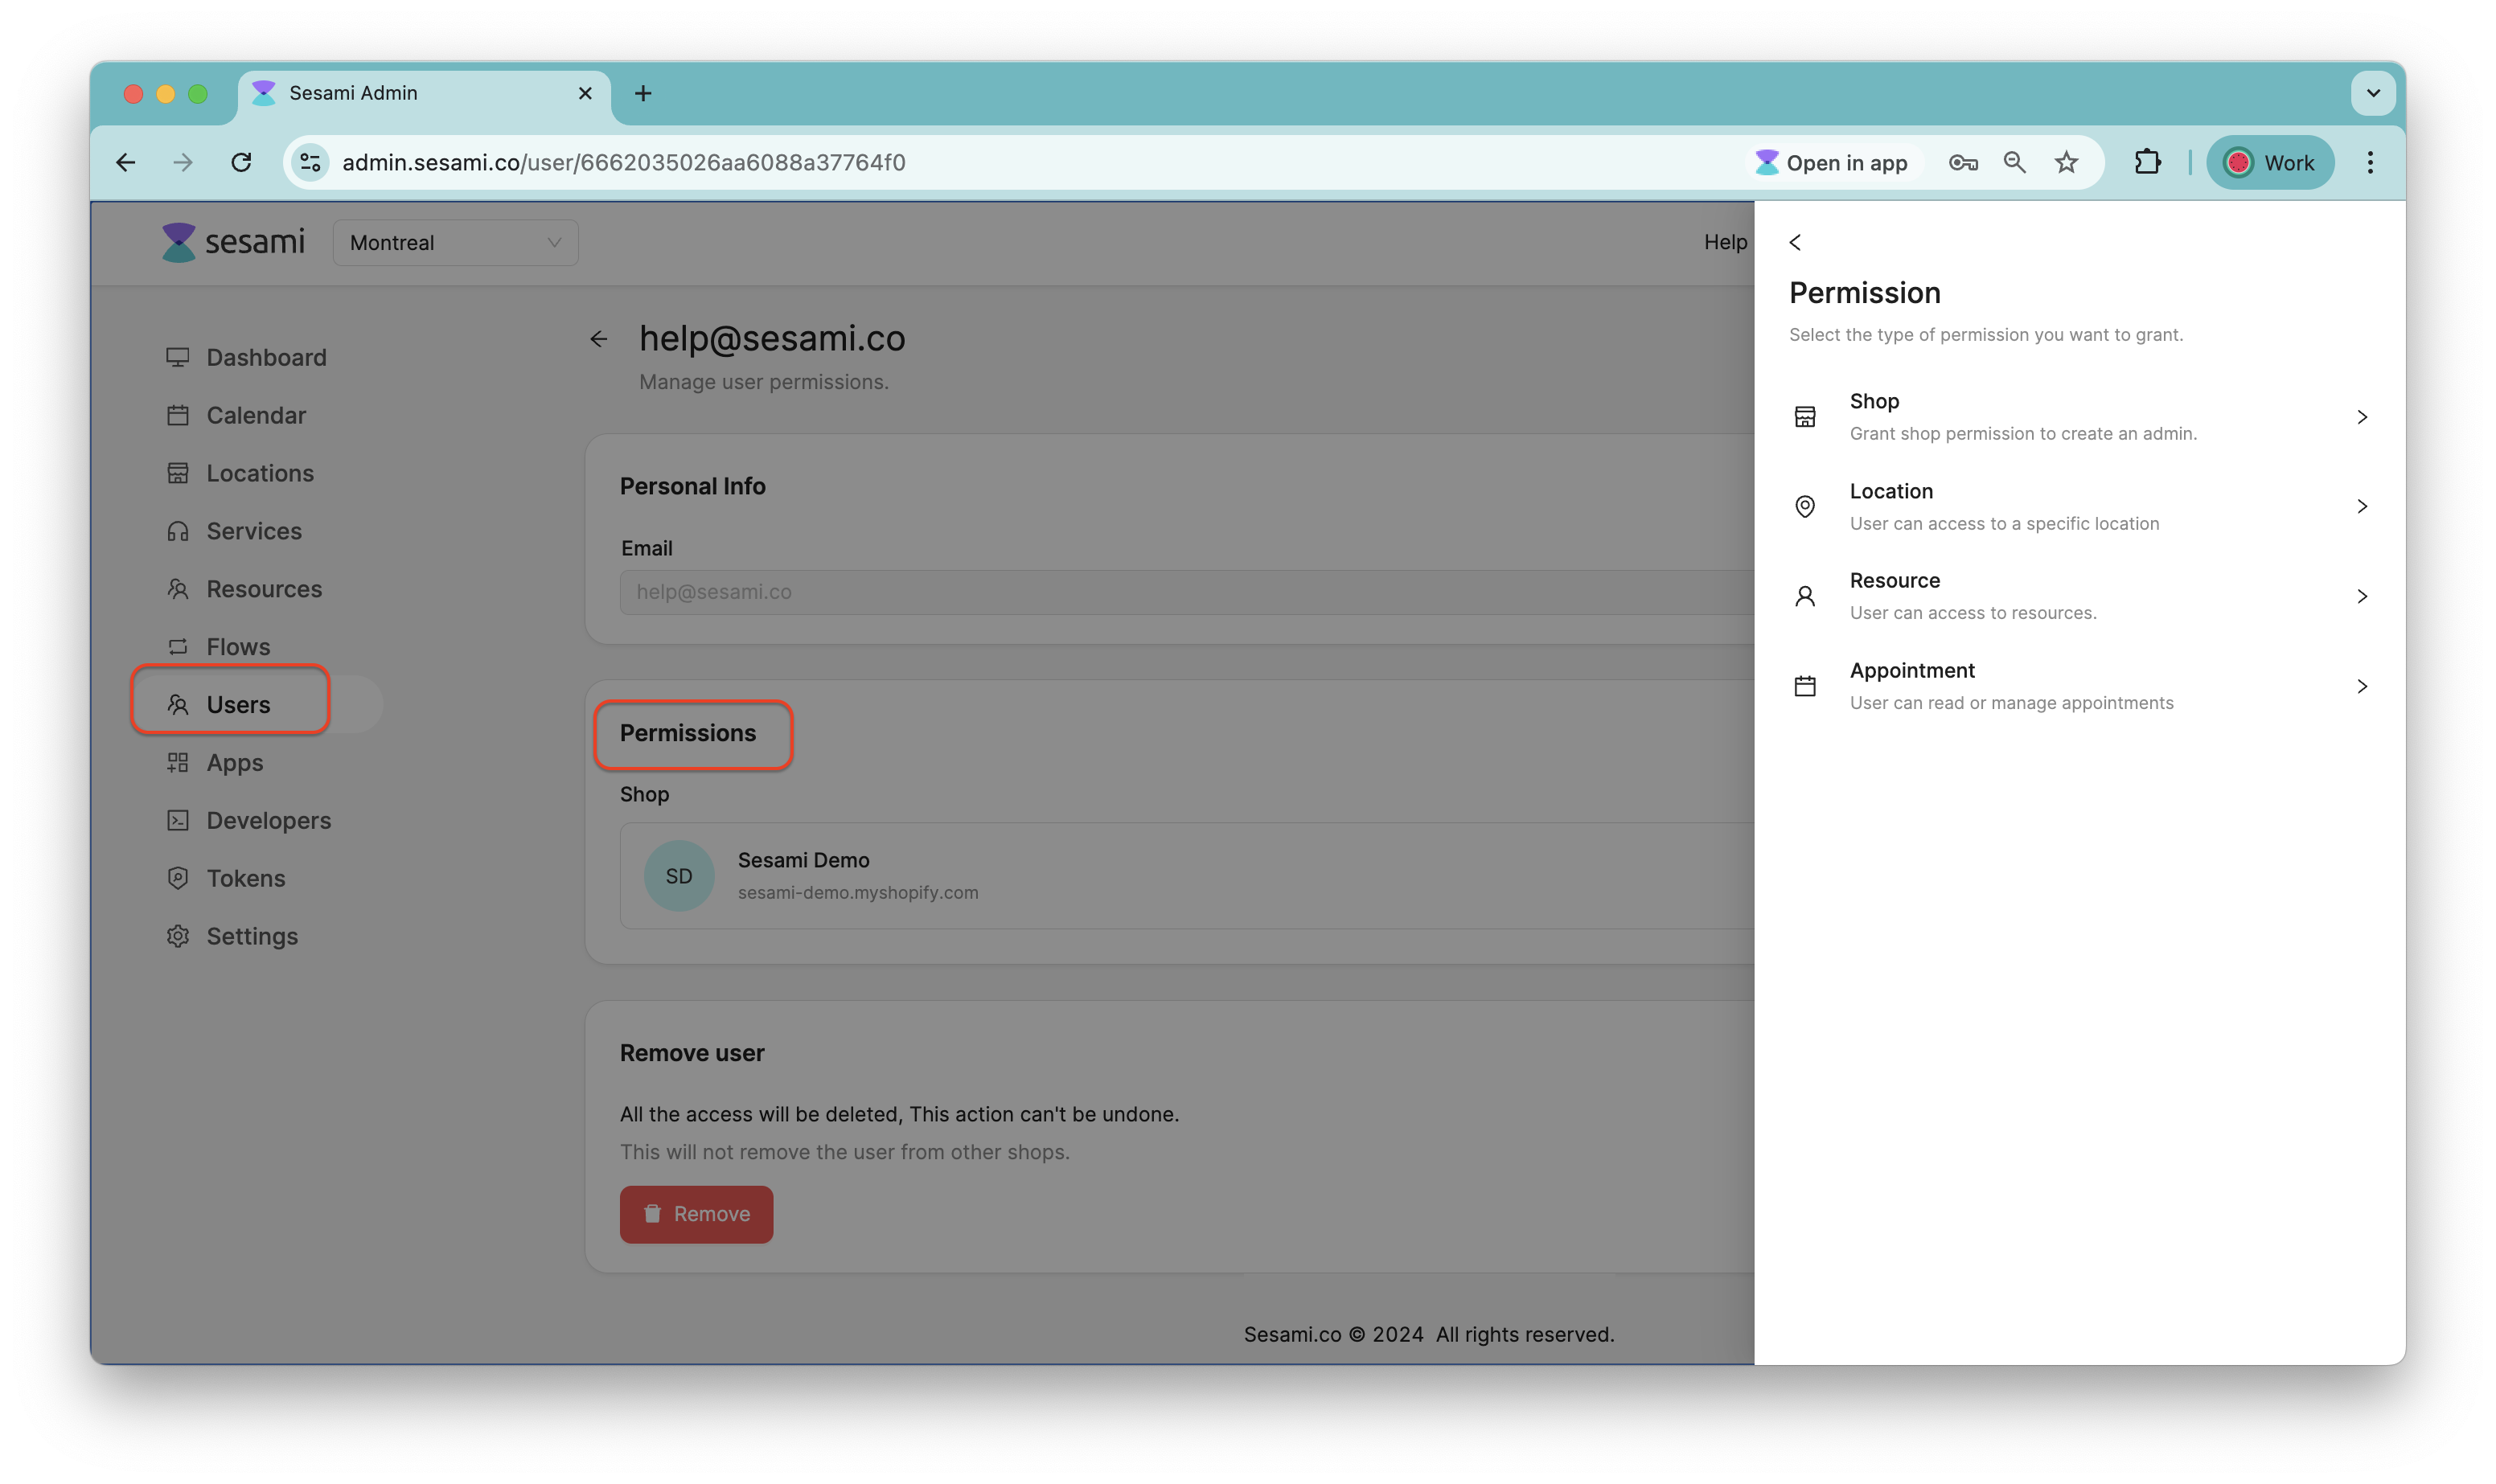Open the Dashboard sidebar icon
The image size is (2496, 1484).
178,356
